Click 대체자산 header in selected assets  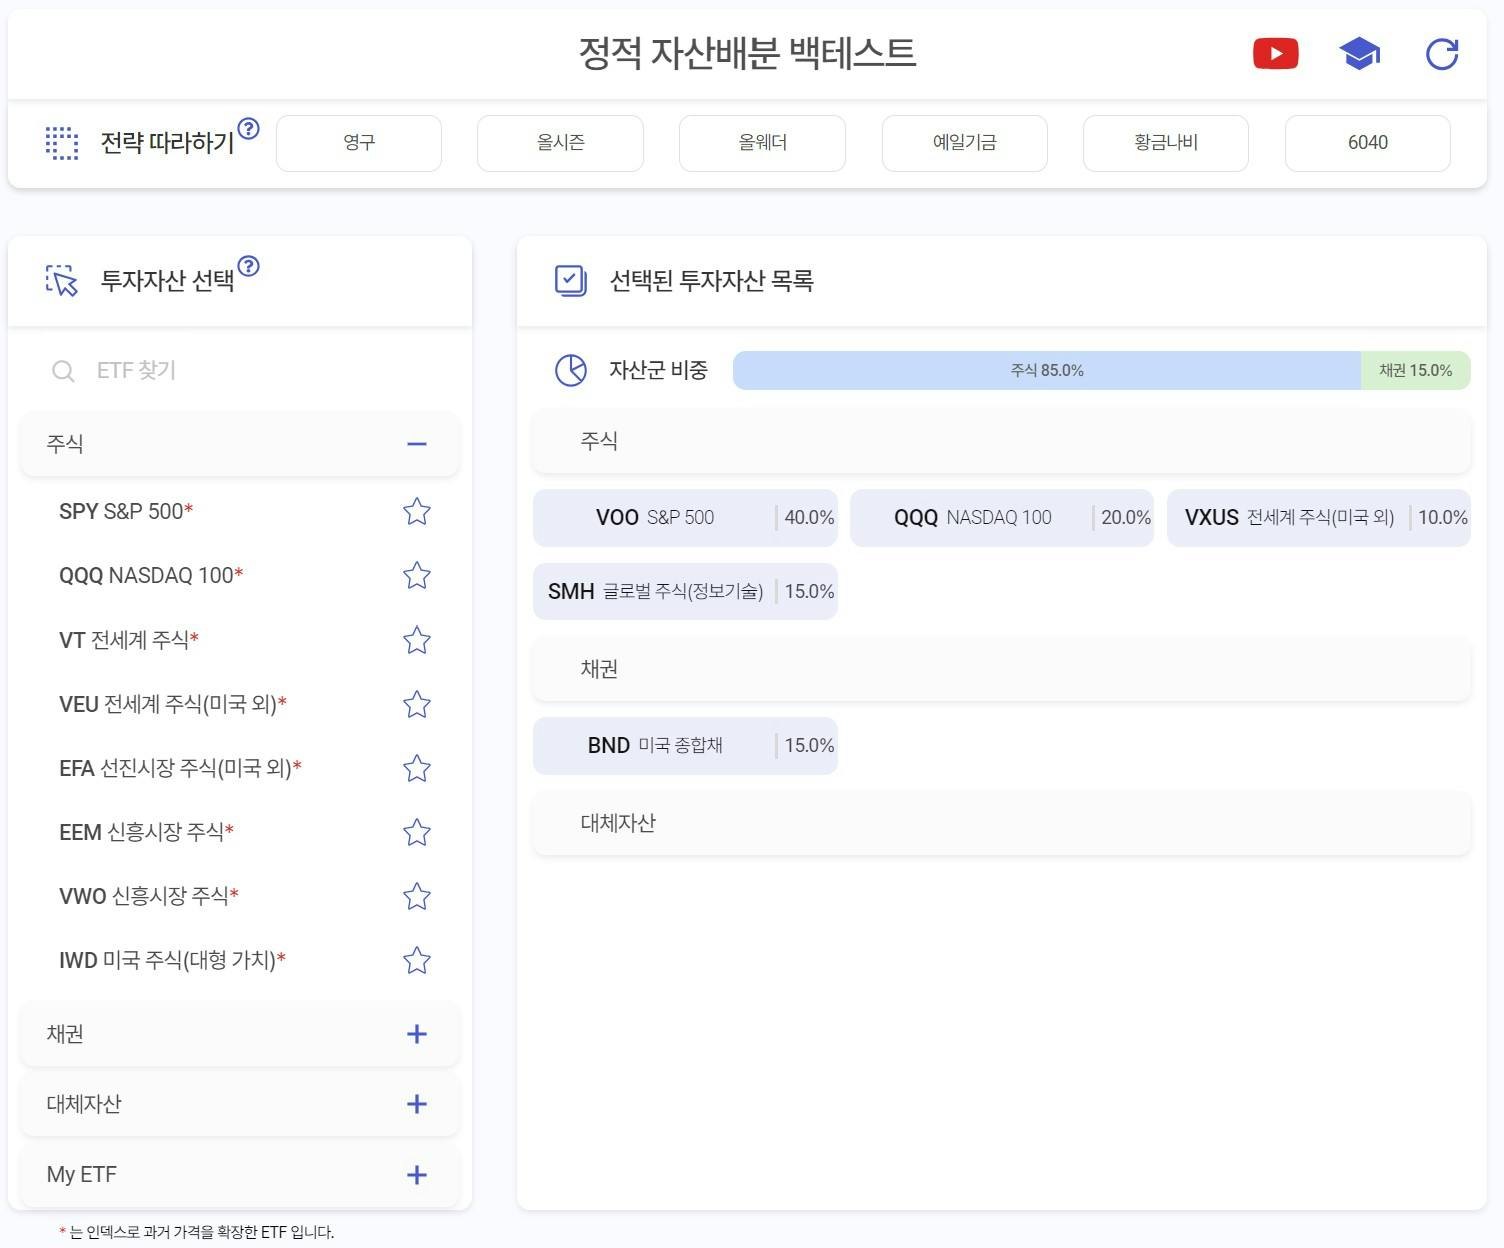[1002, 823]
